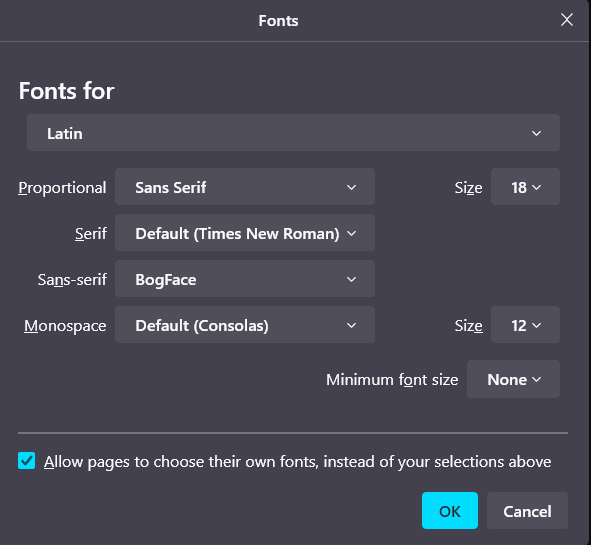Change the Proportional size 18 dropdown
This screenshot has height=545, width=591.
click(x=525, y=187)
